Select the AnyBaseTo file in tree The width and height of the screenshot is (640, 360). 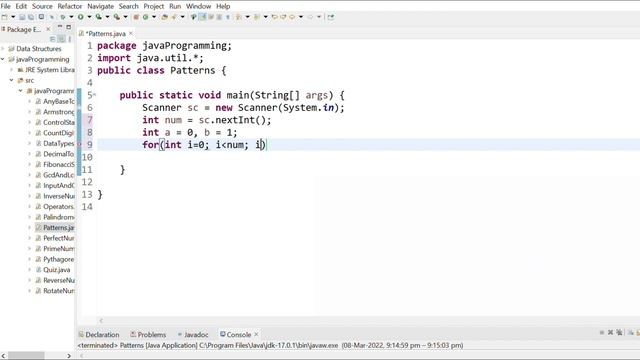click(x=55, y=101)
